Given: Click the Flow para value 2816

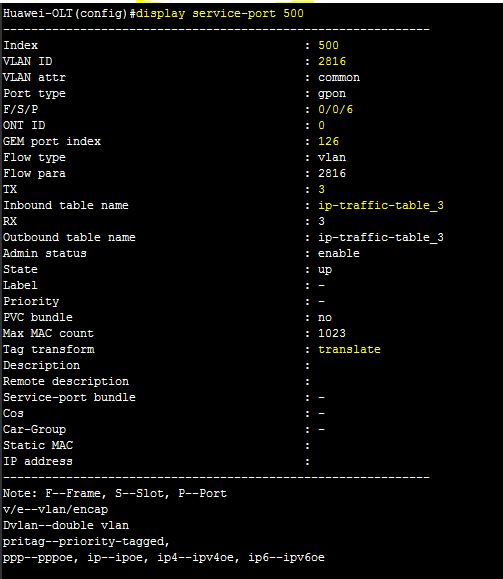Looking at the screenshot, I should pyautogui.click(x=332, y=173).
